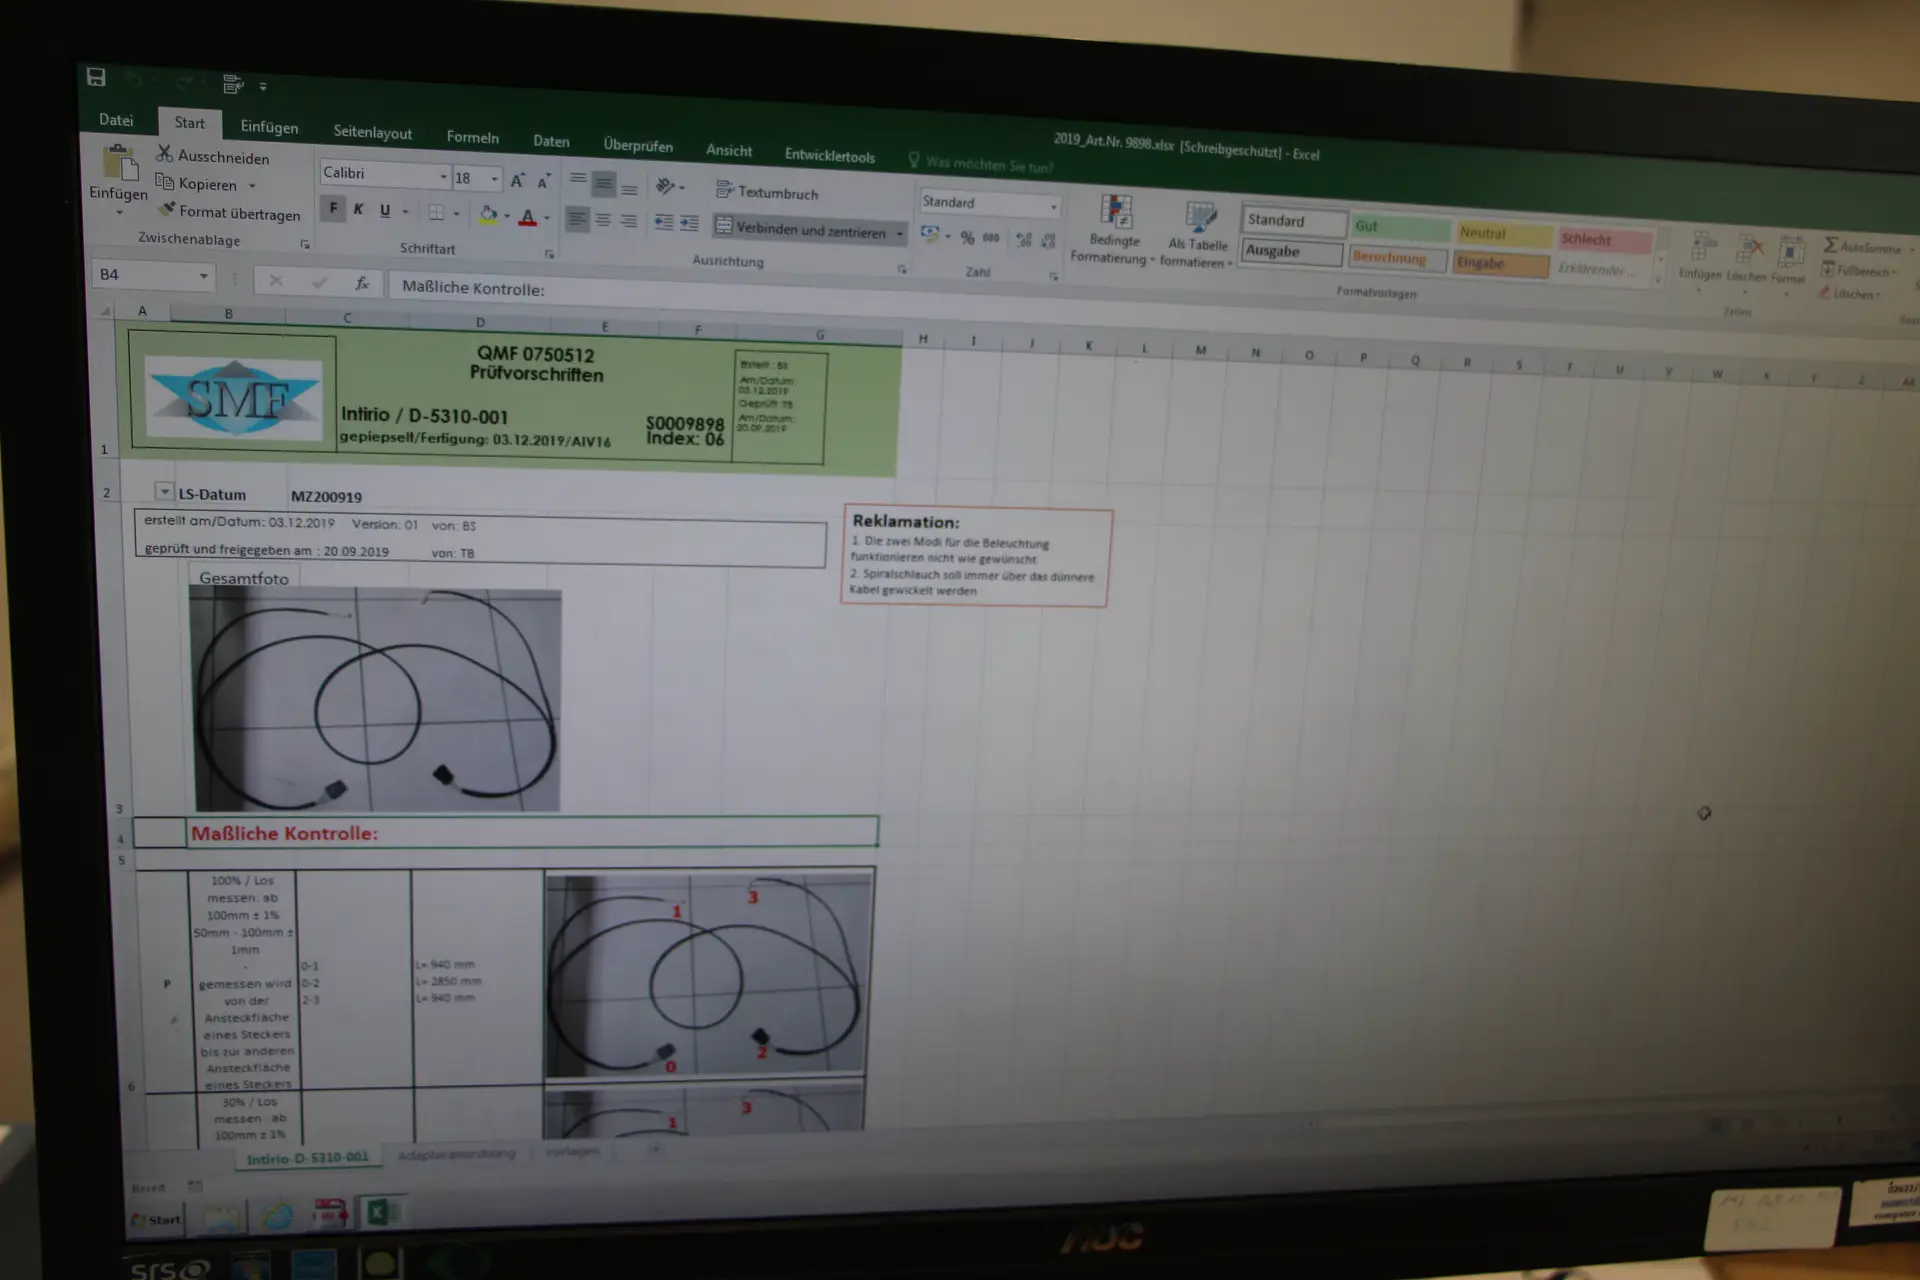
Task: Open borders dropdown arrow
Action: [456, 213]
